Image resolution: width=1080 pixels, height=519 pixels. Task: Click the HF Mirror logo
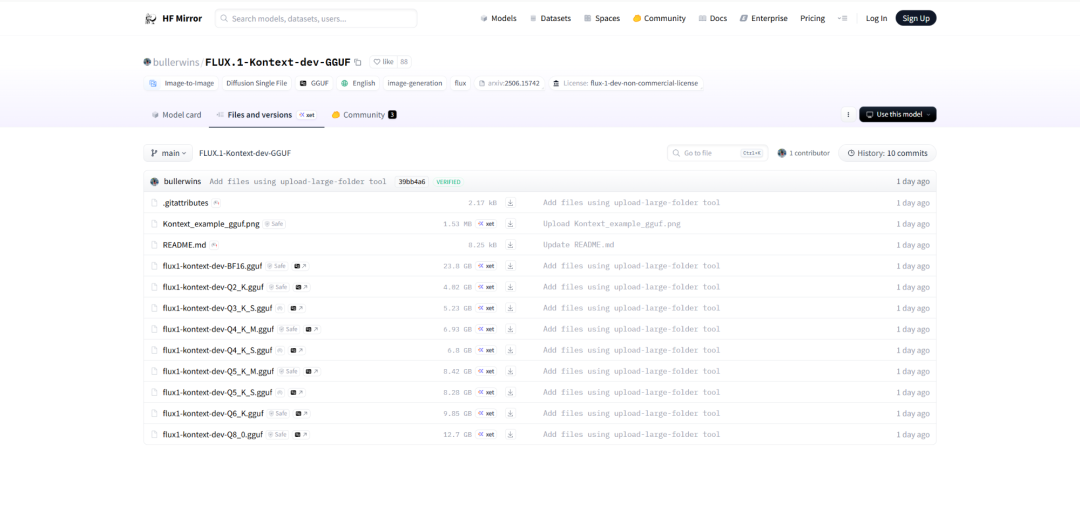point(173,19)
